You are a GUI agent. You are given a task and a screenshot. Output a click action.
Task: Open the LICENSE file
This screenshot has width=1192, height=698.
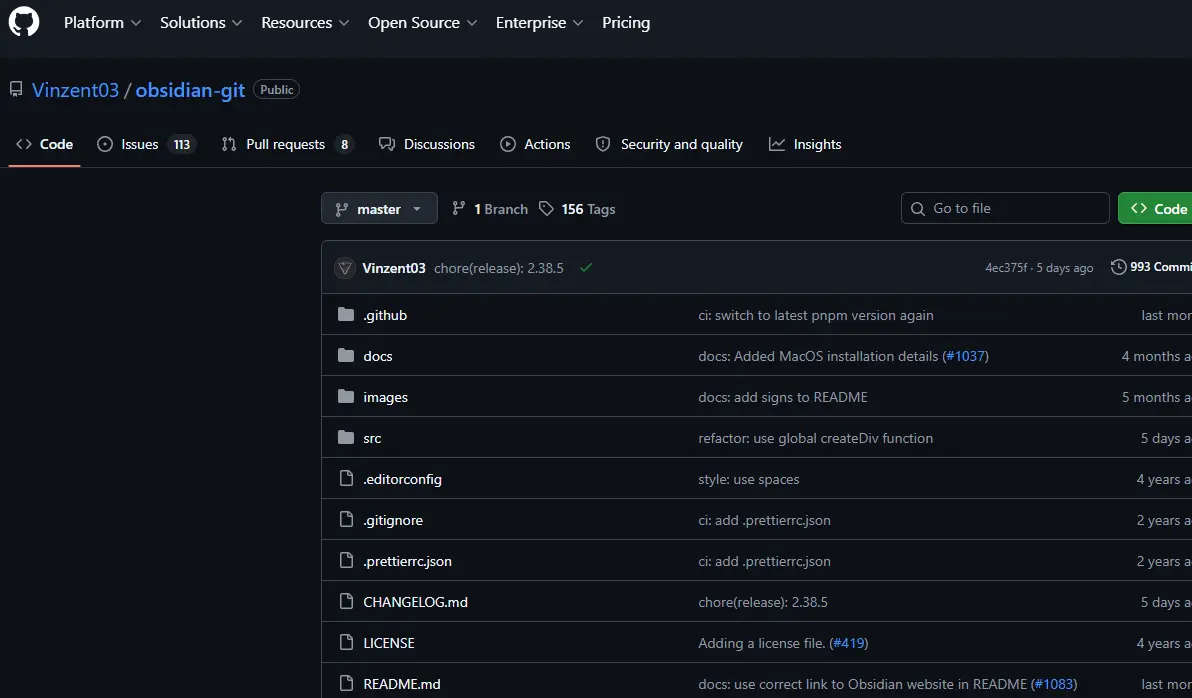(x=388, y=643)
